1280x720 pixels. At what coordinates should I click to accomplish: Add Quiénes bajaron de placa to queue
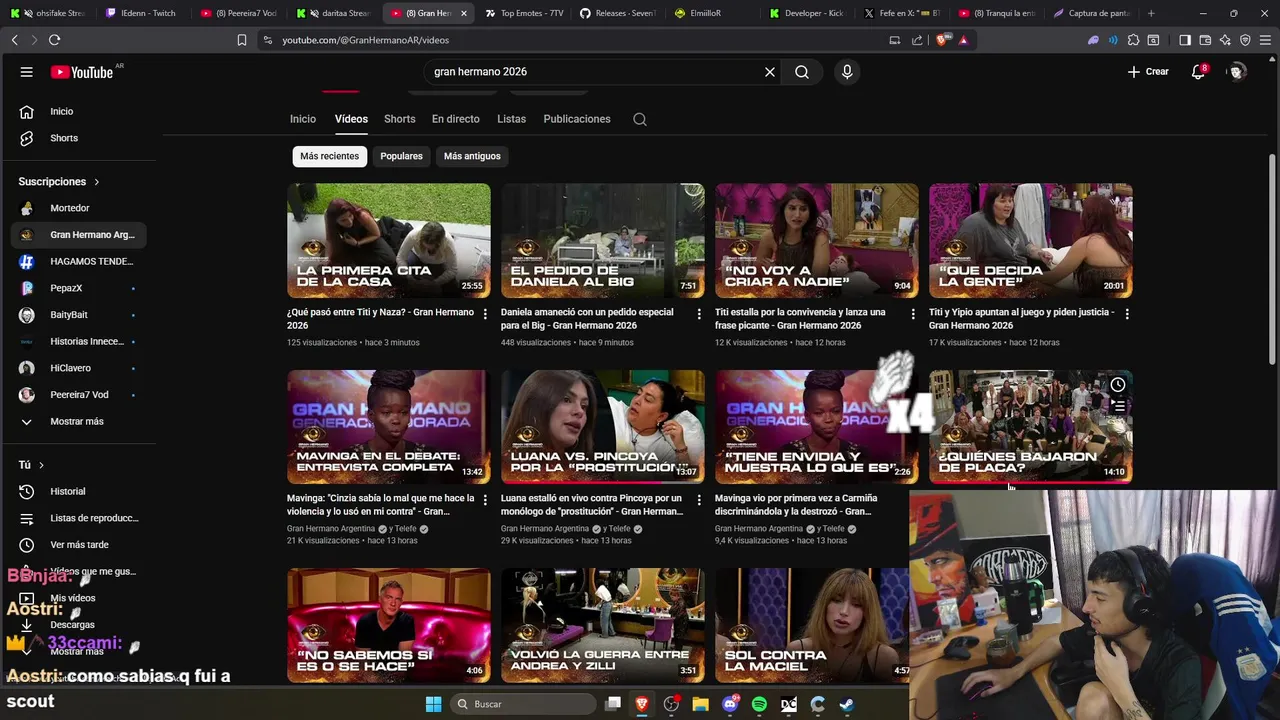click(1118, 406)
